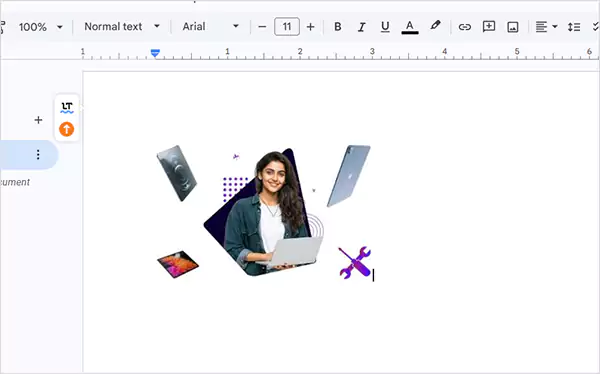Add a document tab with the plus icon
This screenshot has height=374, width=600.
pyautogui.click(x=38, y=120)
